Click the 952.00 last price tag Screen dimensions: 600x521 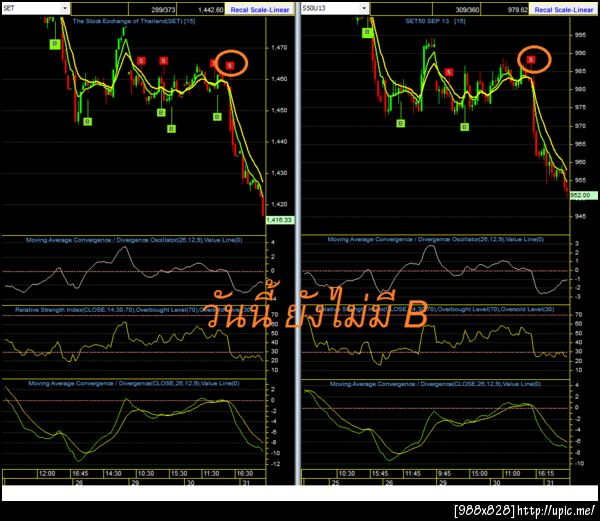tap(582, 195)
